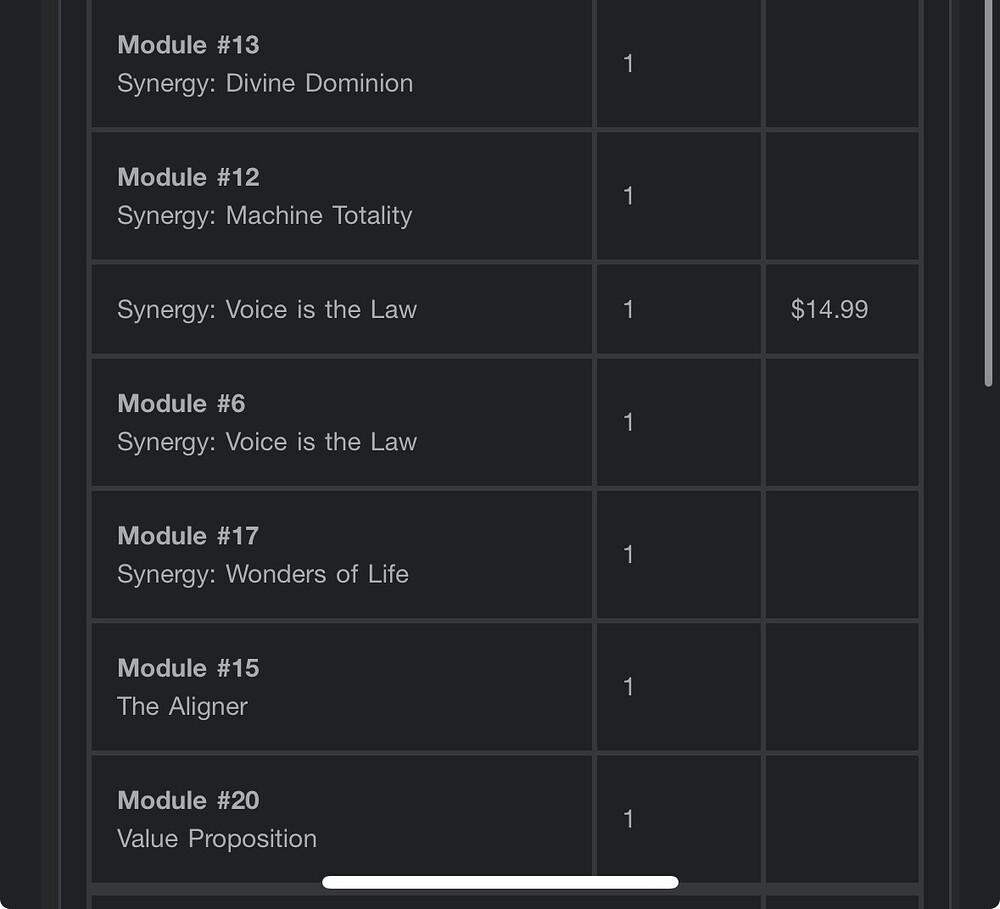Click The Aligner item name
The height and width of the screenshot is (909, 1000).
(x=182, y=707)
